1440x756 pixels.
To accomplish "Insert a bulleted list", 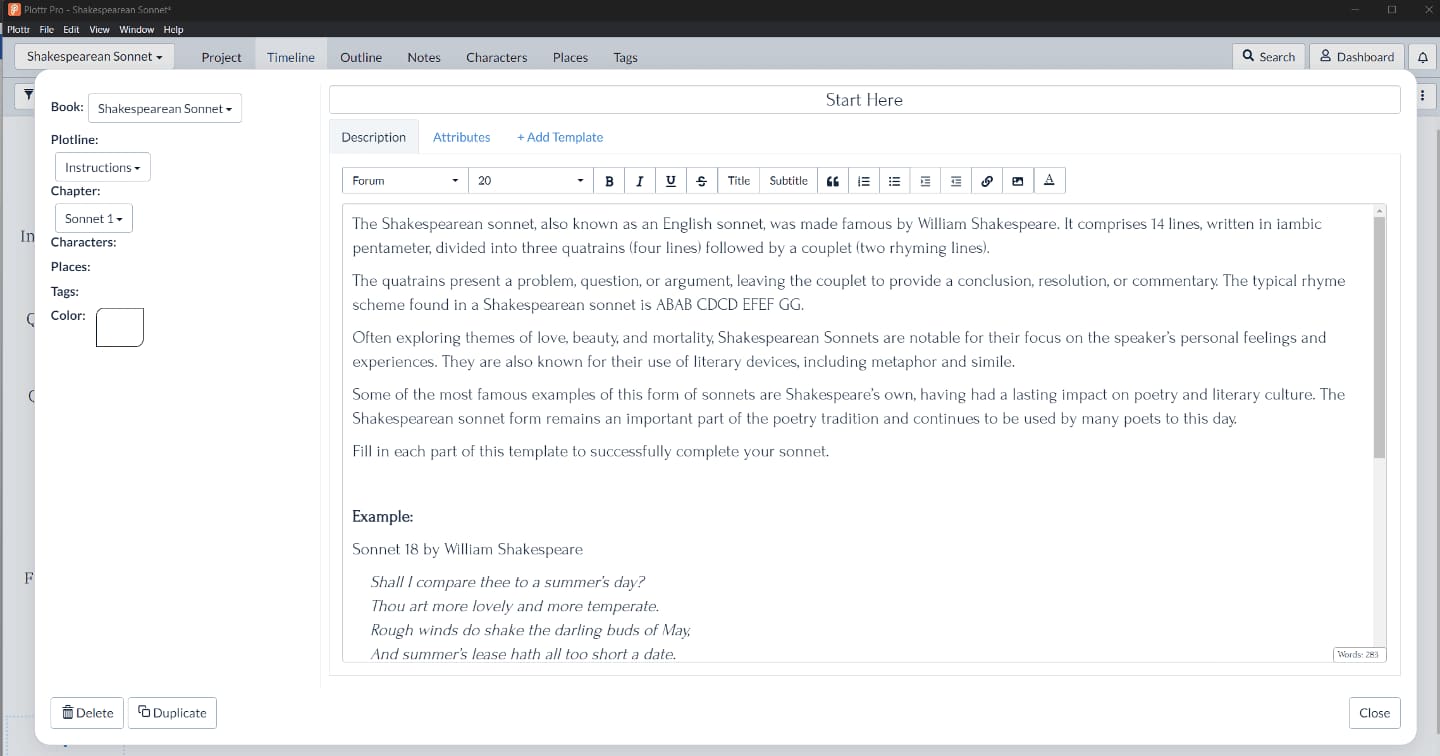I will (895, 181).
